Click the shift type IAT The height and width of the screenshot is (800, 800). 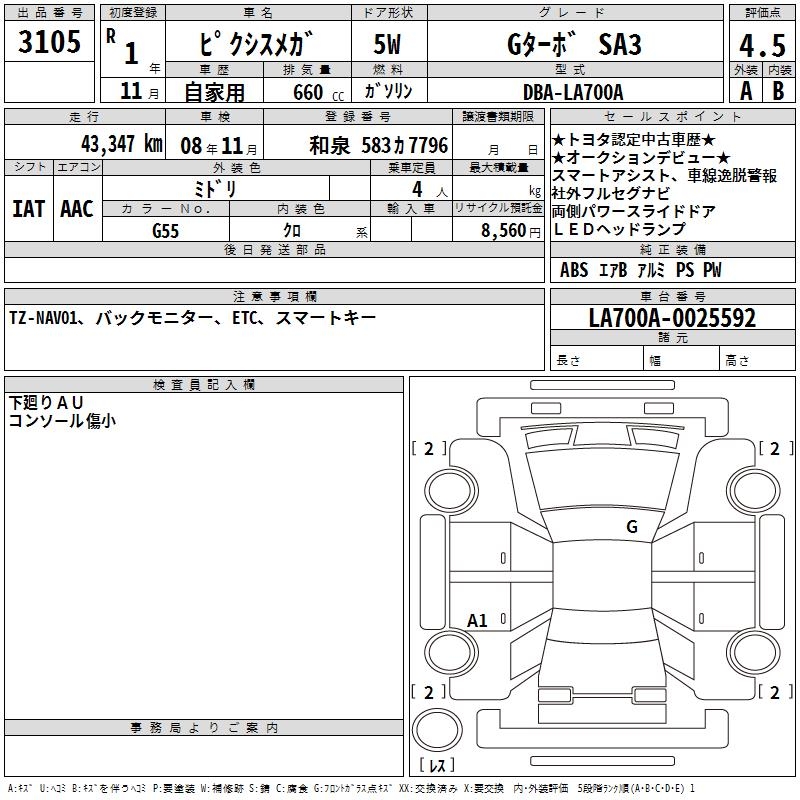[x=29, y=209]
